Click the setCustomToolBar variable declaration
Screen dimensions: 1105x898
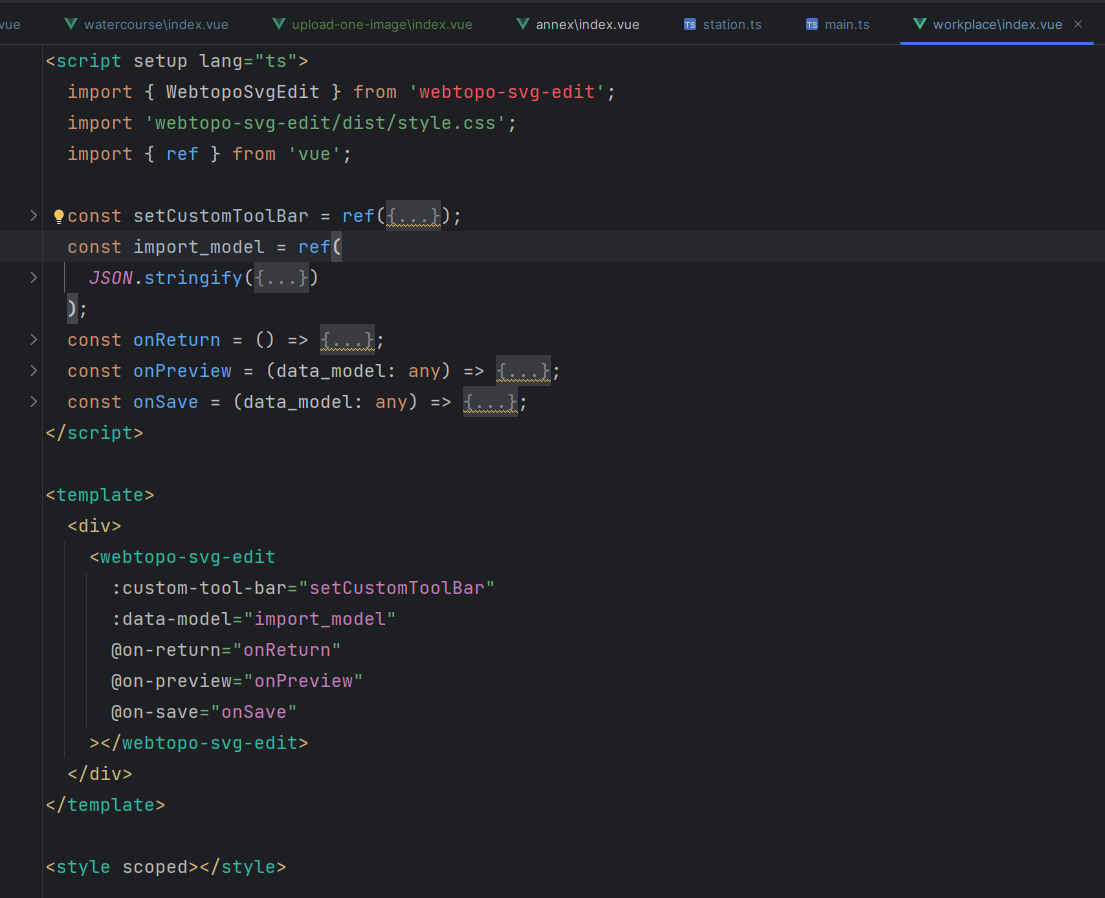click(x=221, y=216)
